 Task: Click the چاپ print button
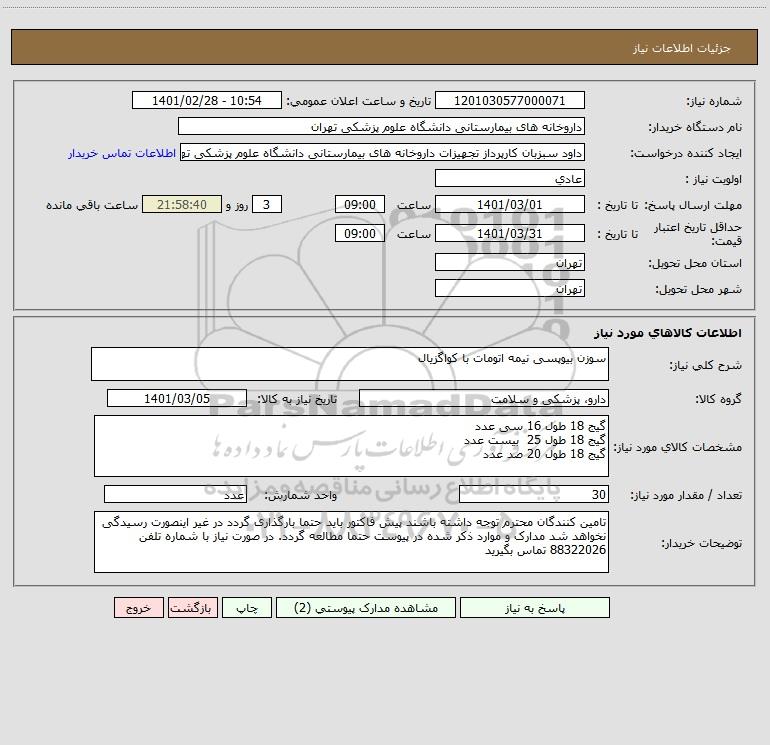247,607
